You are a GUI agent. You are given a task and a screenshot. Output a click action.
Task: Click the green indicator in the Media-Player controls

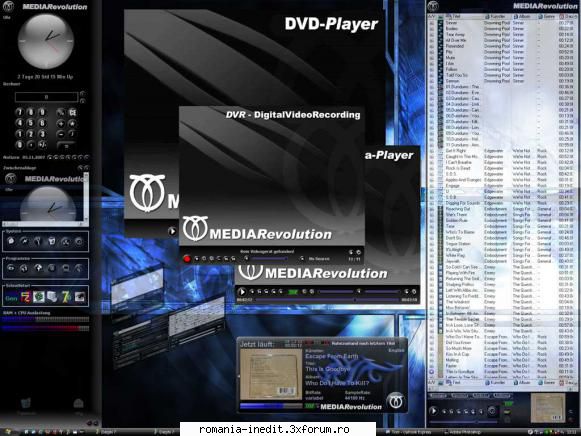coord(293,292)
